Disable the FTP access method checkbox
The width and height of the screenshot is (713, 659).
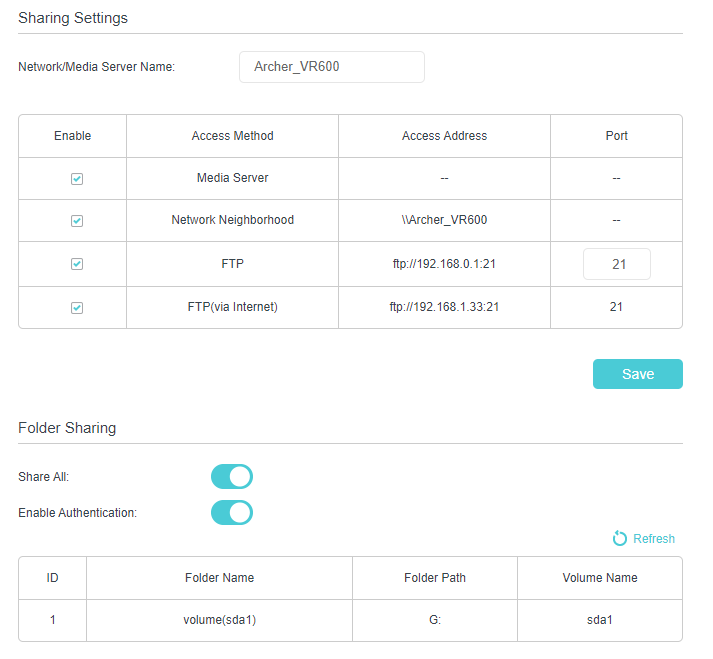(77, 264)
